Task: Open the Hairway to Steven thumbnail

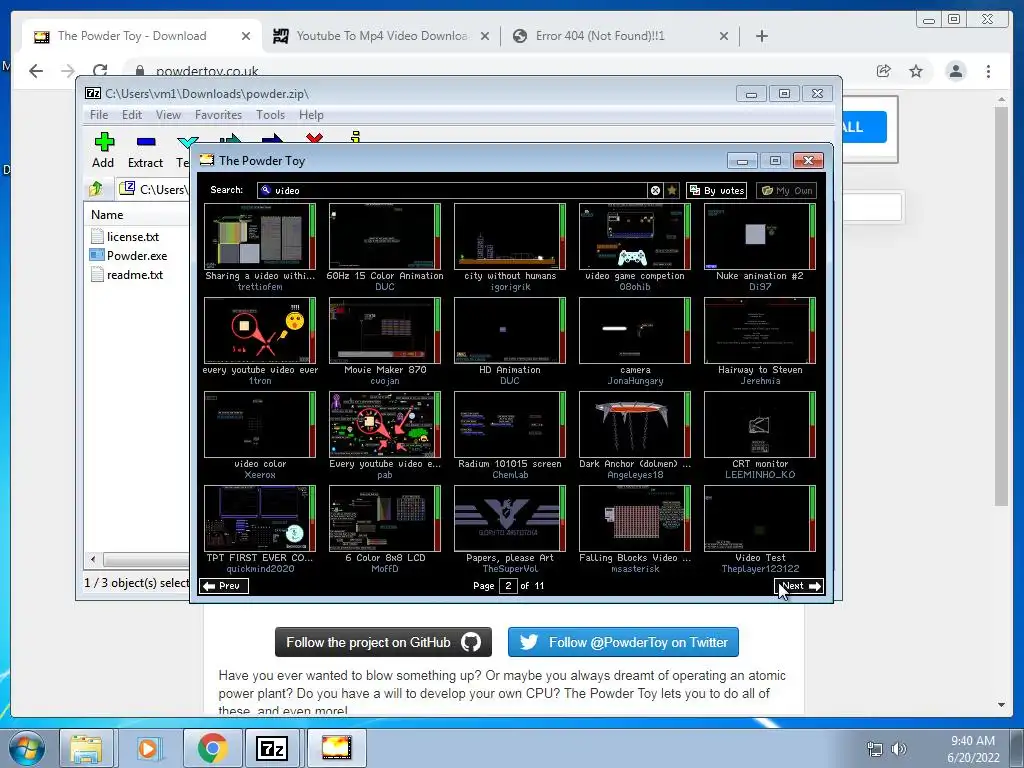Action: [x=760, y=330]
